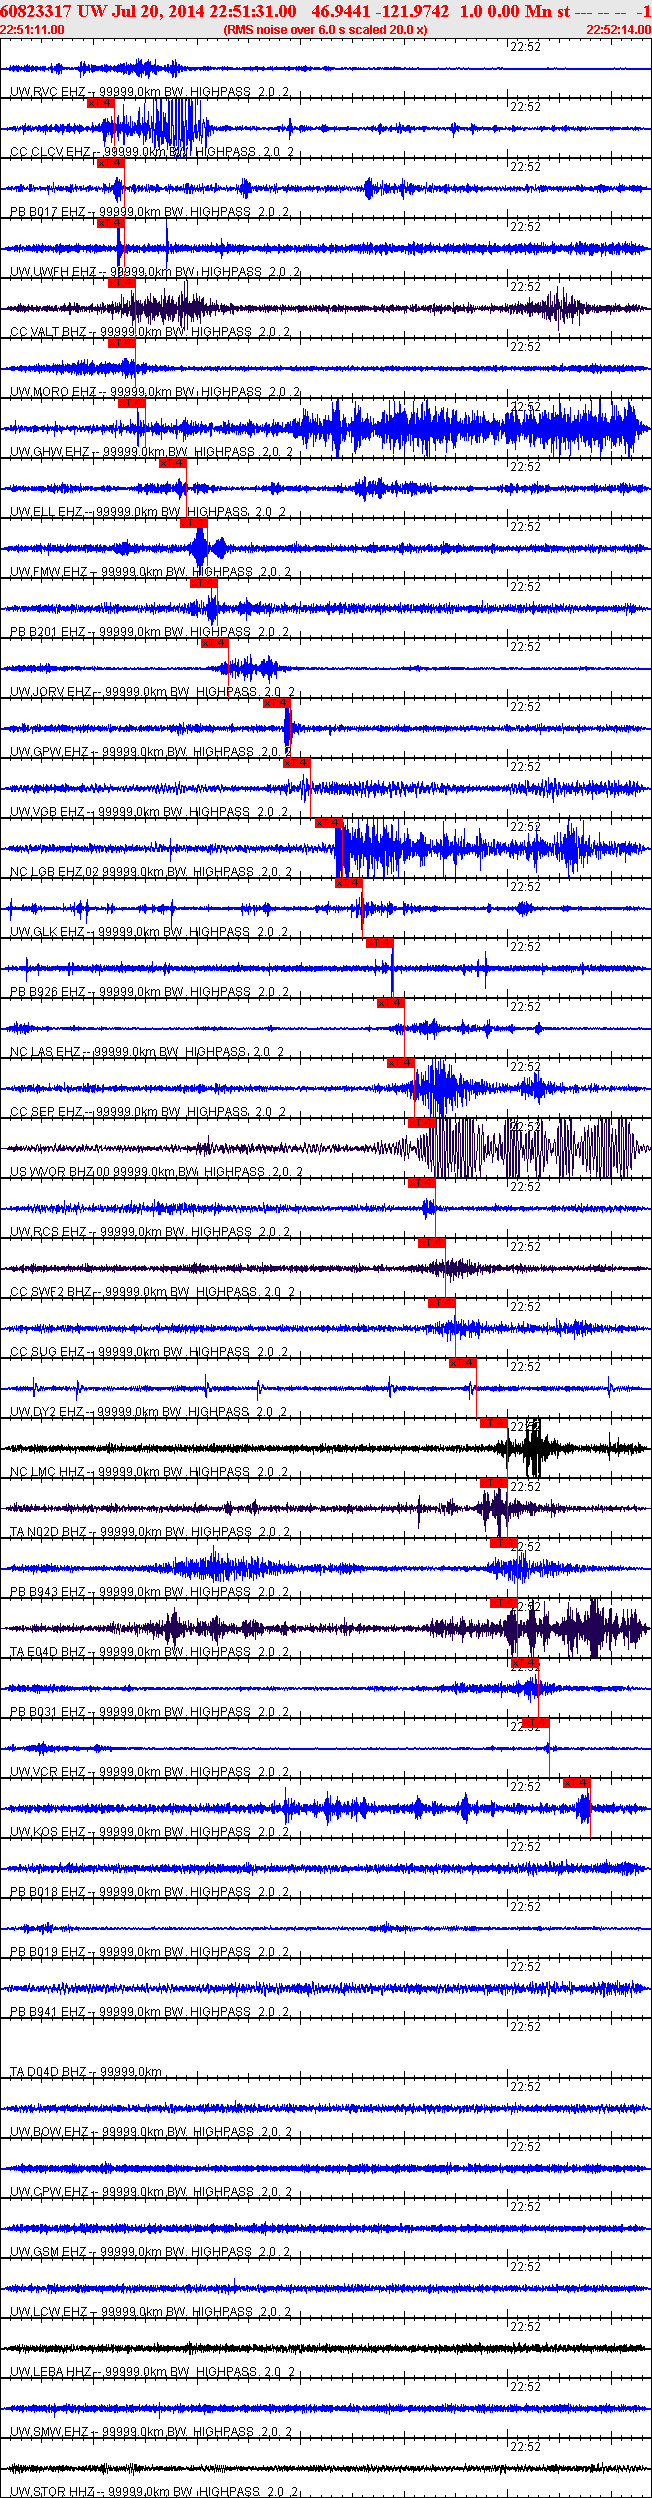Select the red pick flag above UW.GPW waveform
The height and width of the screenshot is (2498, 652).
(277, 703)
